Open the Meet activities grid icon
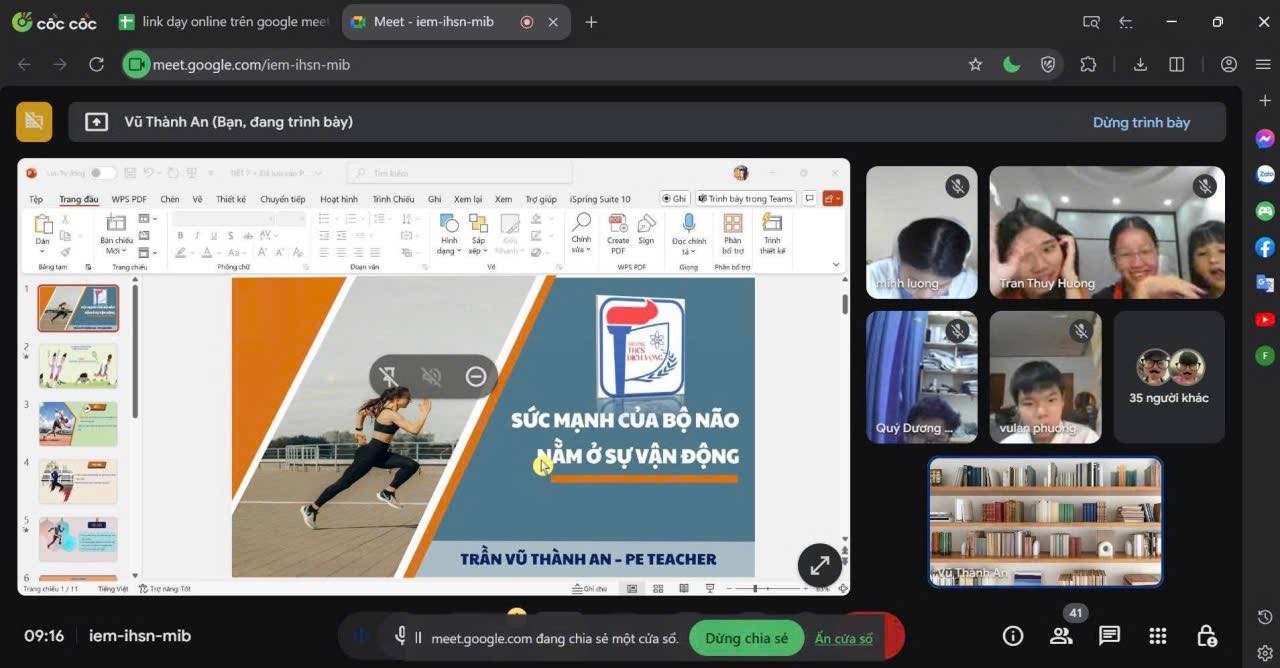Screen dimensions: 1280x668 (1158, 636)
